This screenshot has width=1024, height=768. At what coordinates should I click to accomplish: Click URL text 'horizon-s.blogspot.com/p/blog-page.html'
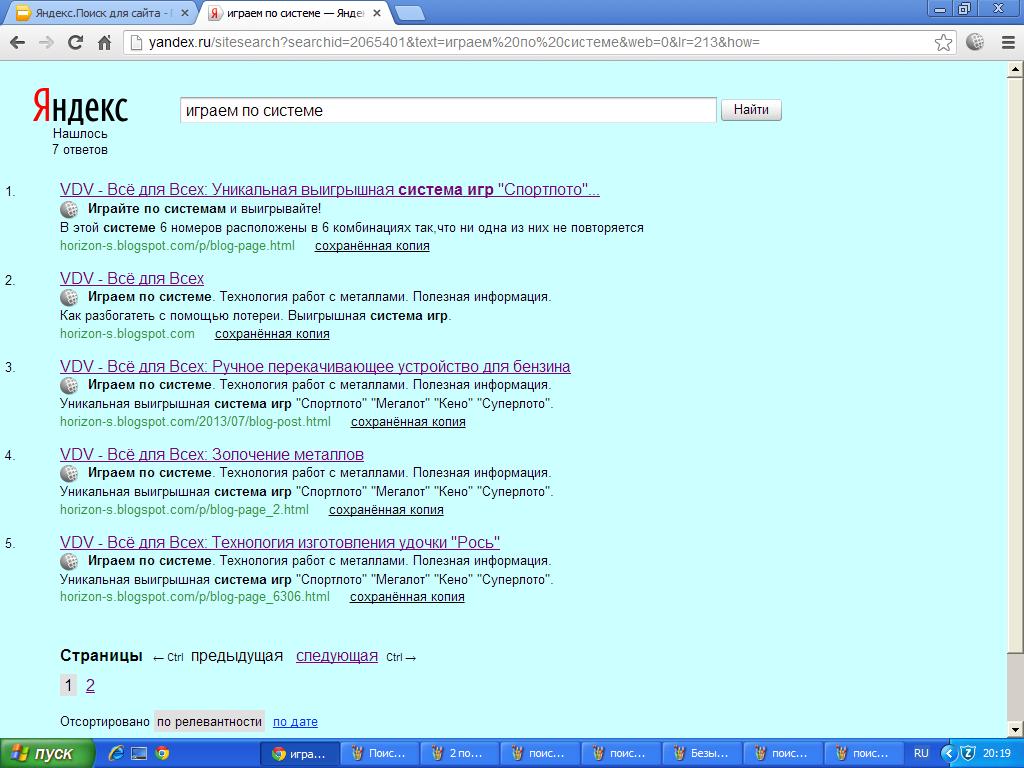pos(178,246)
